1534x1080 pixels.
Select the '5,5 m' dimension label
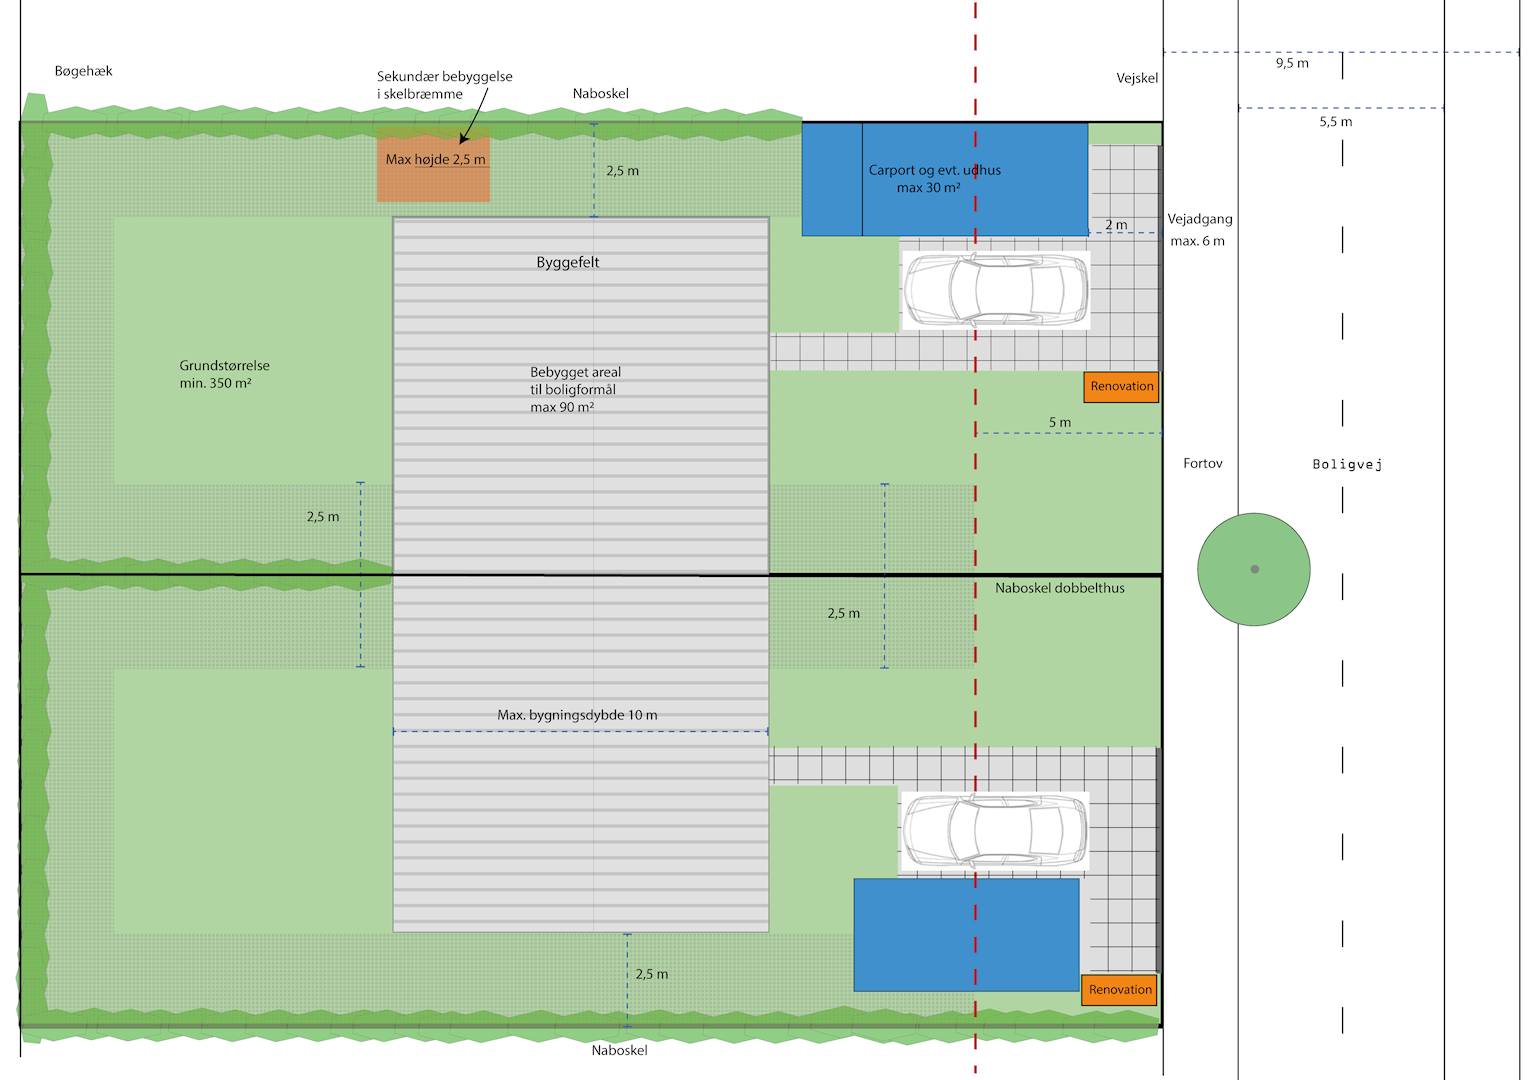(1335, 122)
